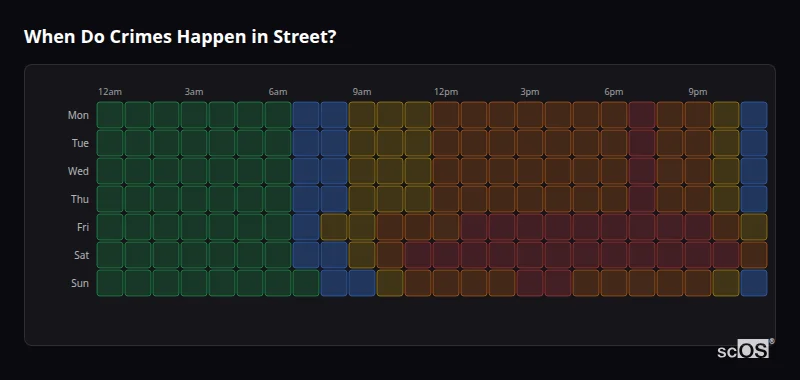Click the Sun row label
Image resolution: width=800 pixels, height=380 pixels.
tap(80, 284)
